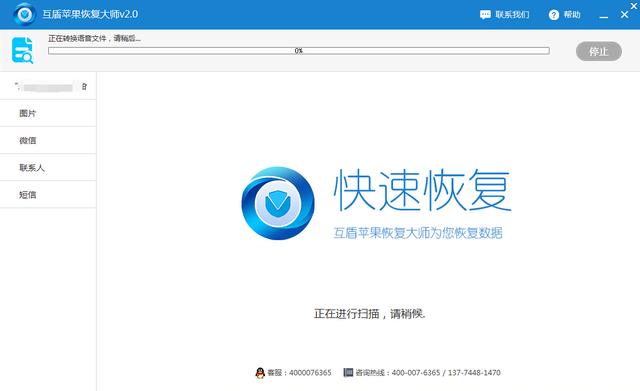The width and height of the screenshot is (640, 391).
Task: Click the scan document icon beside progress bar
Action: coord(22,50)
